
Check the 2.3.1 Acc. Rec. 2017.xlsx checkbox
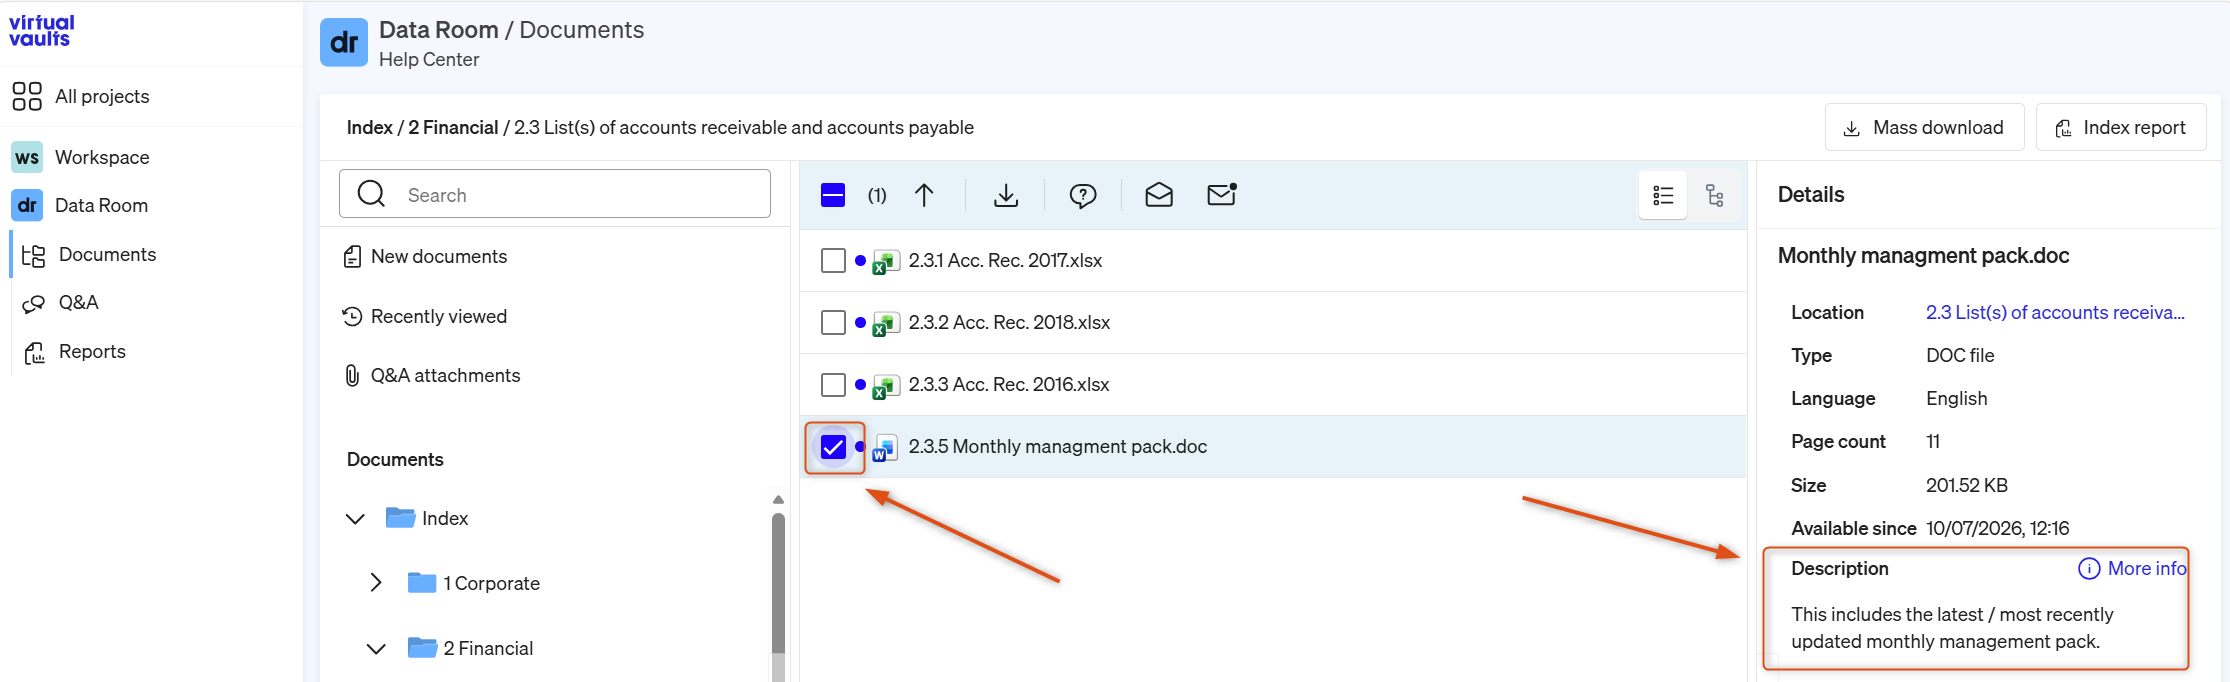tap(833, 261)
